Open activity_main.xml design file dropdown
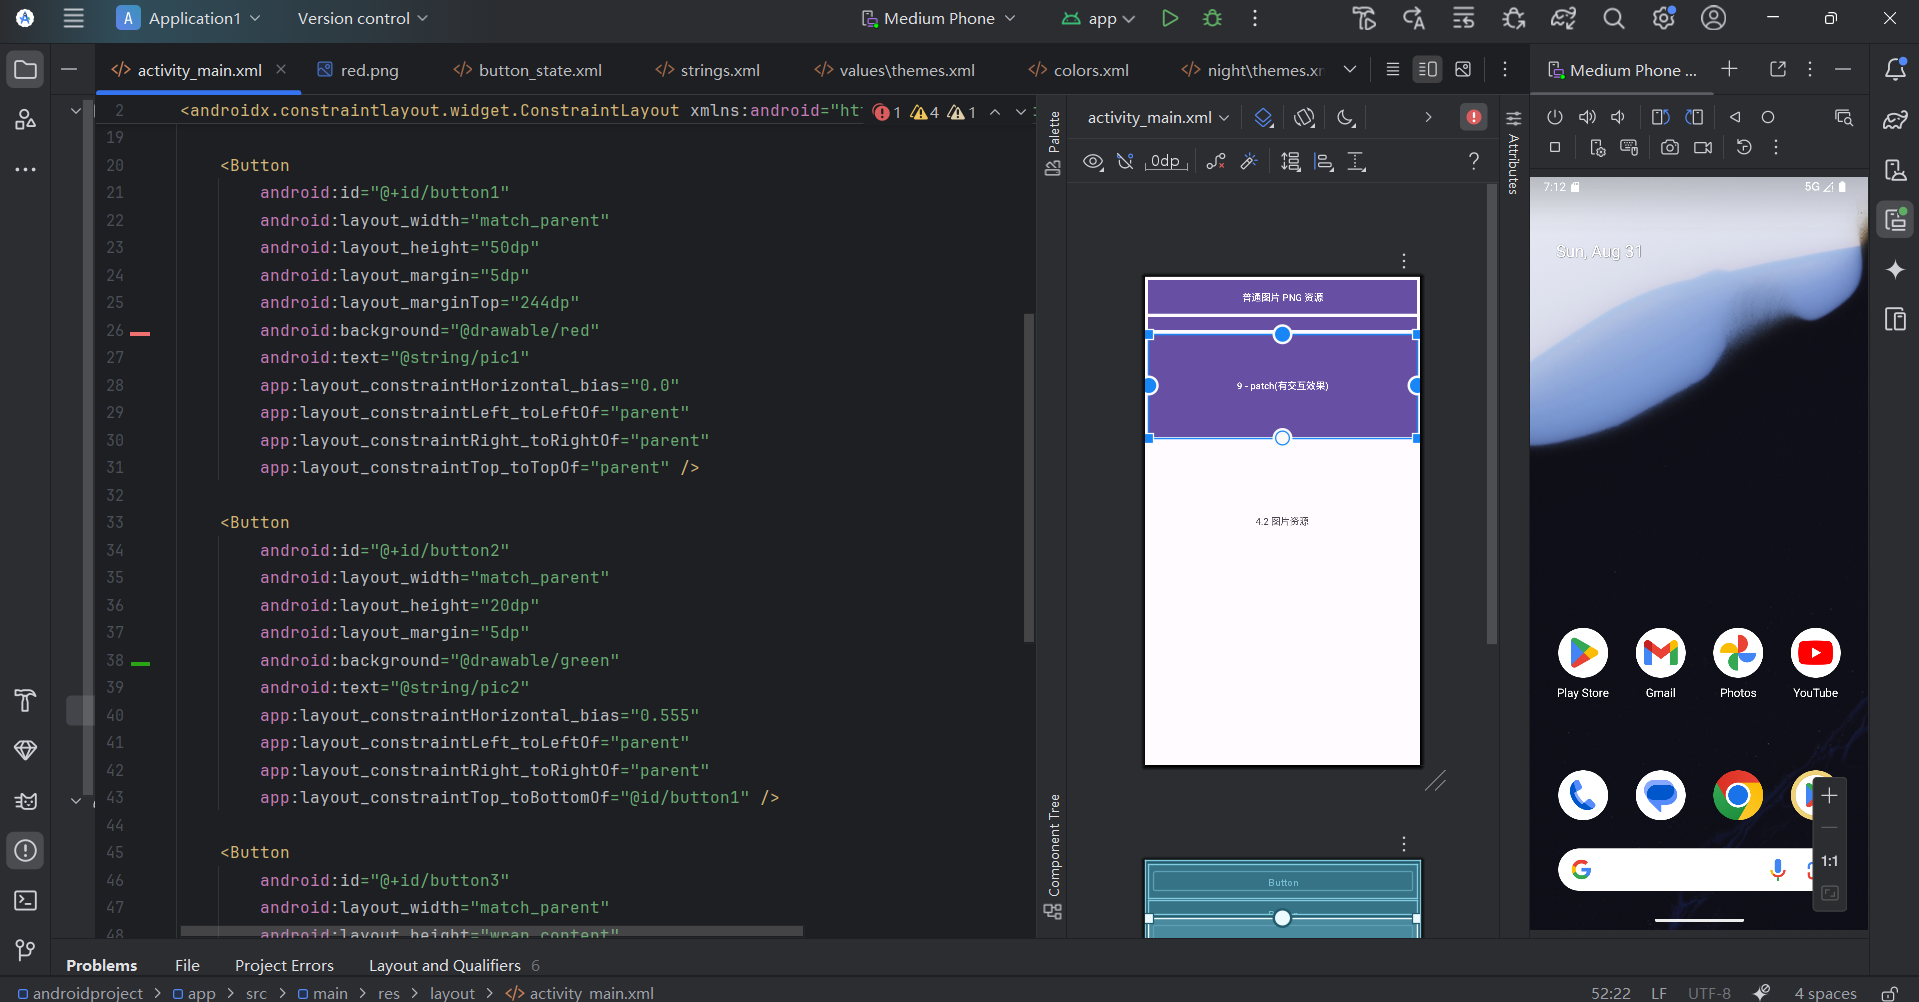This screenshot has height=1002, width=1919. click(1158, 117)
